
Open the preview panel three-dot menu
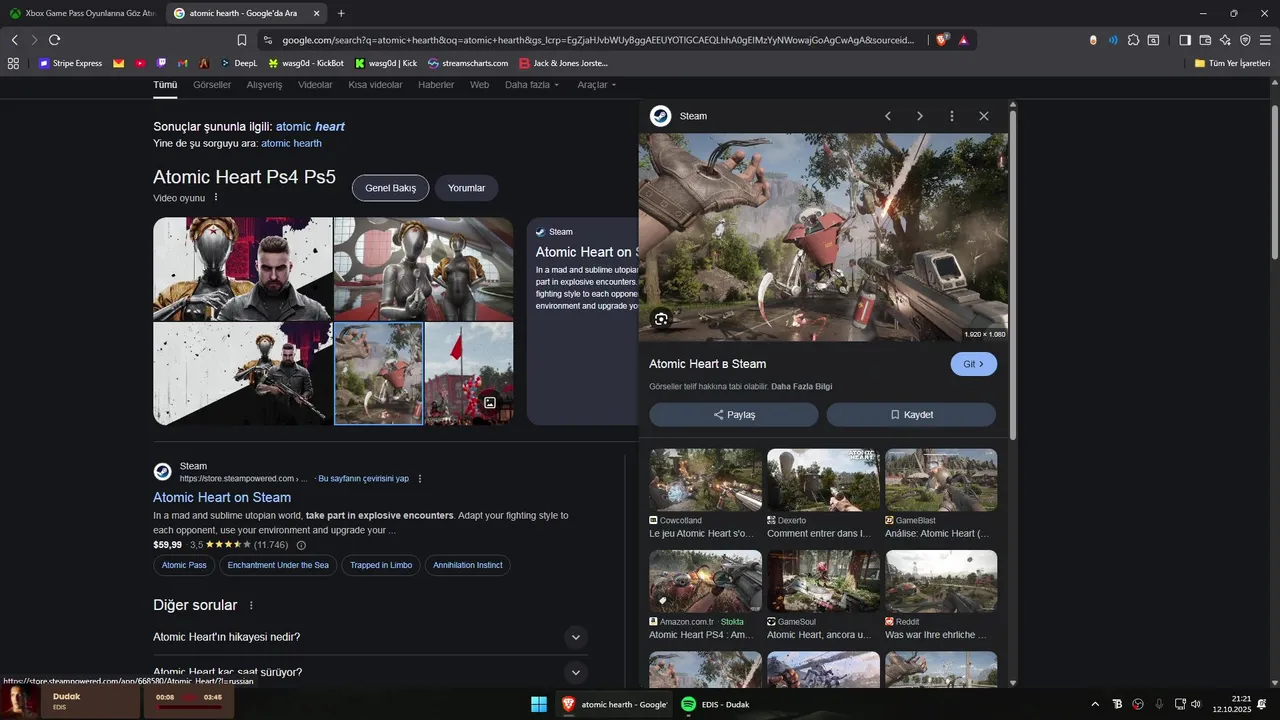951,116
